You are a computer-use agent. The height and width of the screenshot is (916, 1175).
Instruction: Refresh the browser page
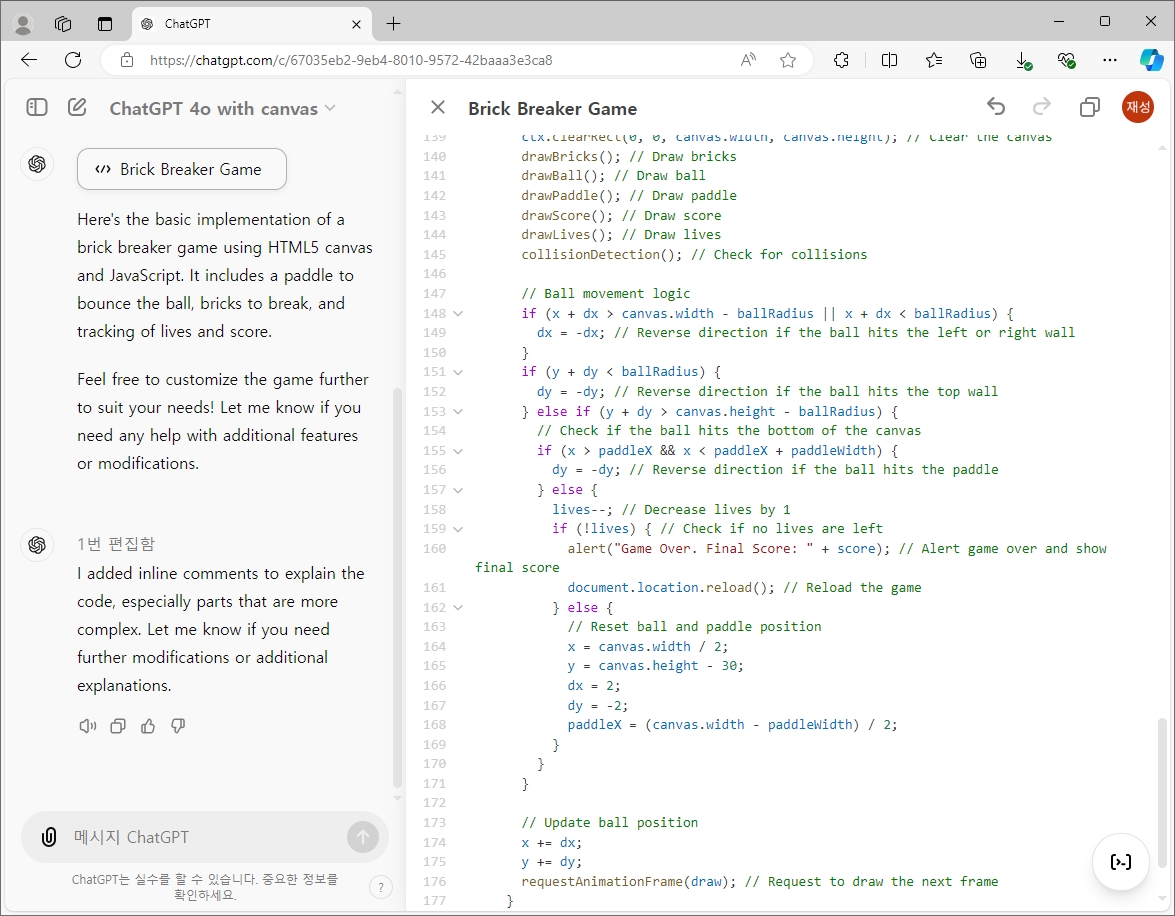pos(73,60)
